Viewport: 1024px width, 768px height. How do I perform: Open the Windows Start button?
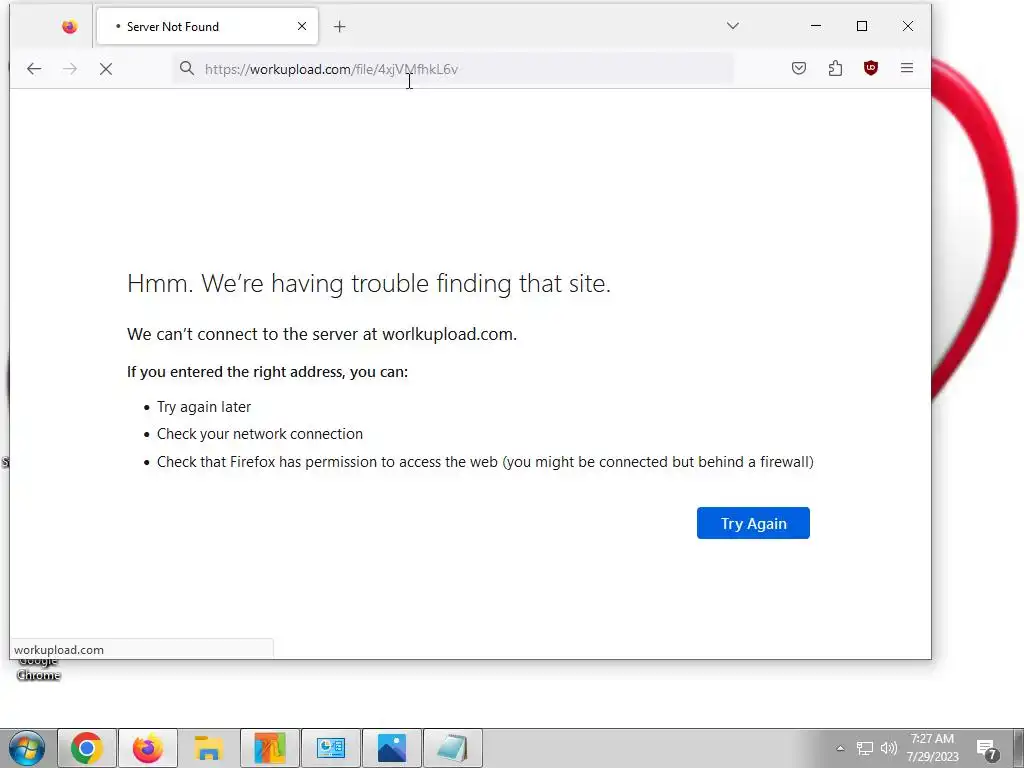[x=27, y=748]
